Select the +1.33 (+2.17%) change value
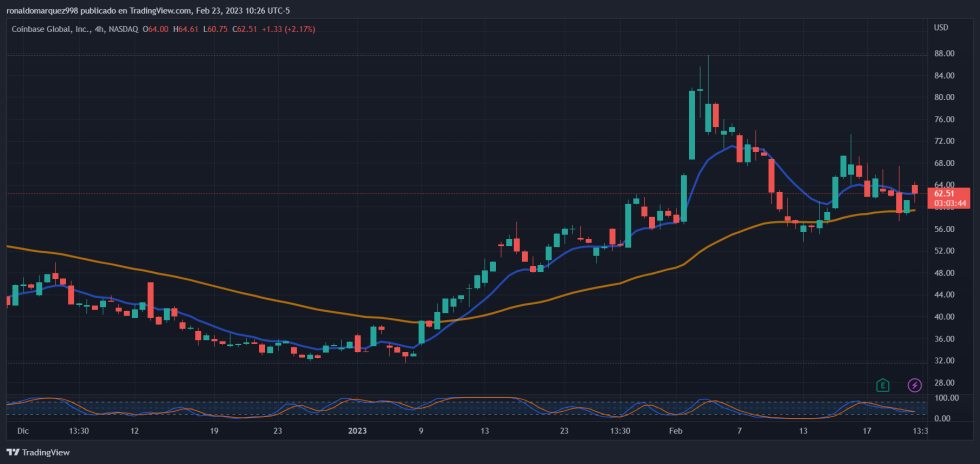 (x=287, y=29)
